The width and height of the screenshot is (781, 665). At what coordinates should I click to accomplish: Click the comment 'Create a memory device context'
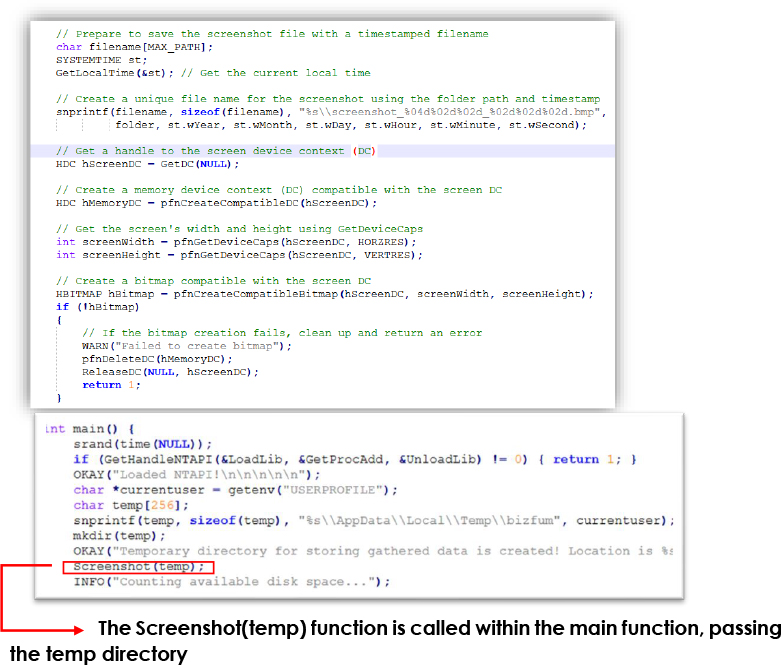[x=279, y=190]
